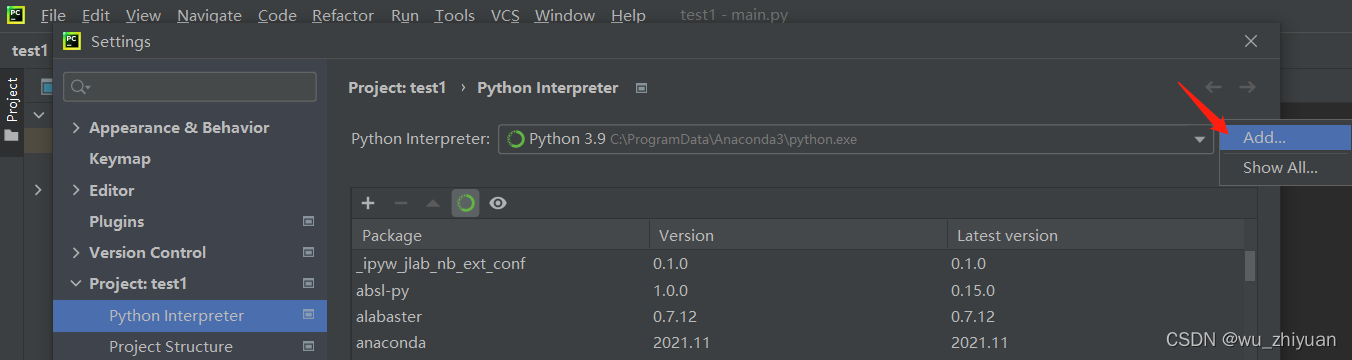
Task: Click the Settings search input field
Action: [190, 87]
